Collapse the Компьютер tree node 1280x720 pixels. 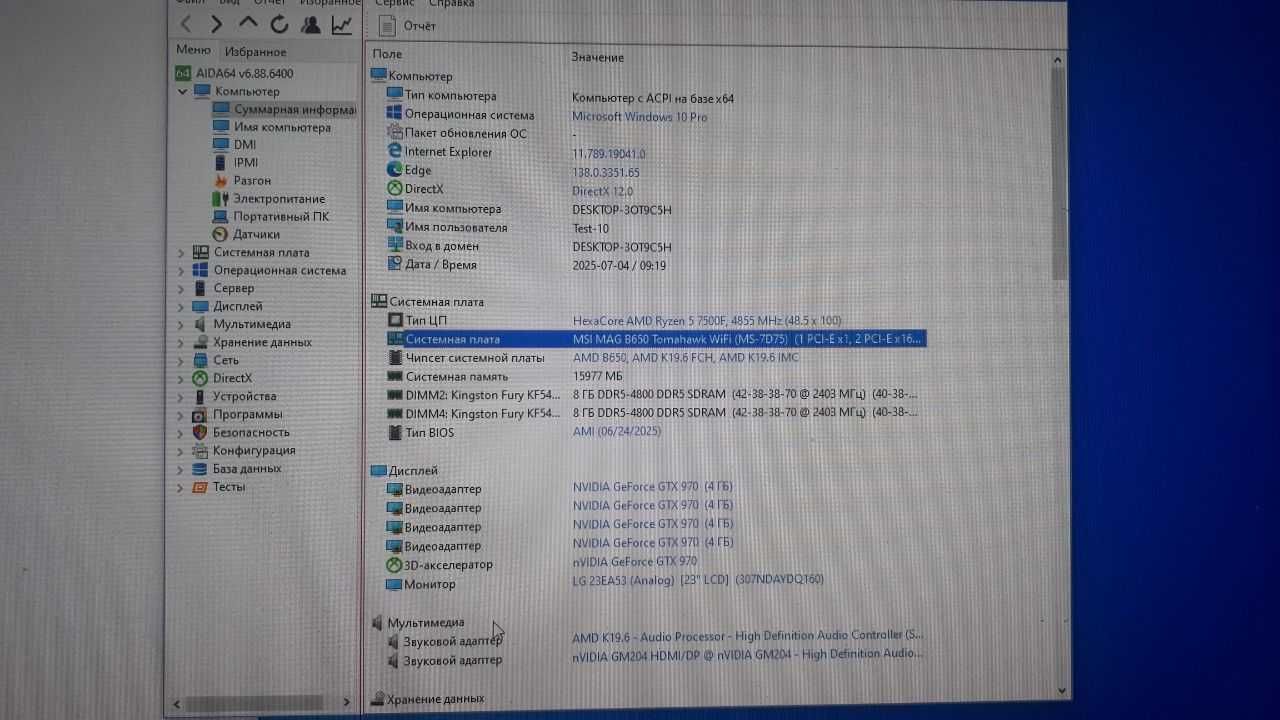coord(182,91)
